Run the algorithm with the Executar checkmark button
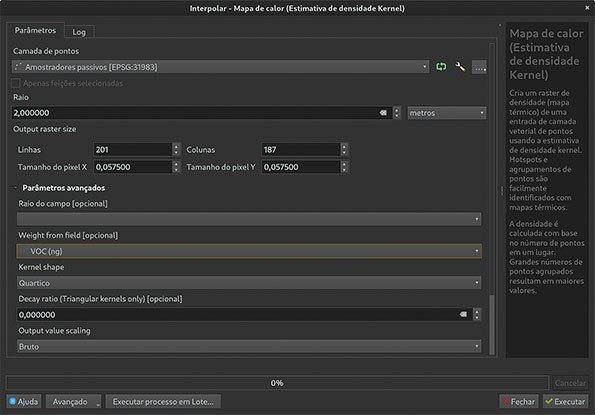The height and width of the screenshot is (415, 595). pos(565,401)
